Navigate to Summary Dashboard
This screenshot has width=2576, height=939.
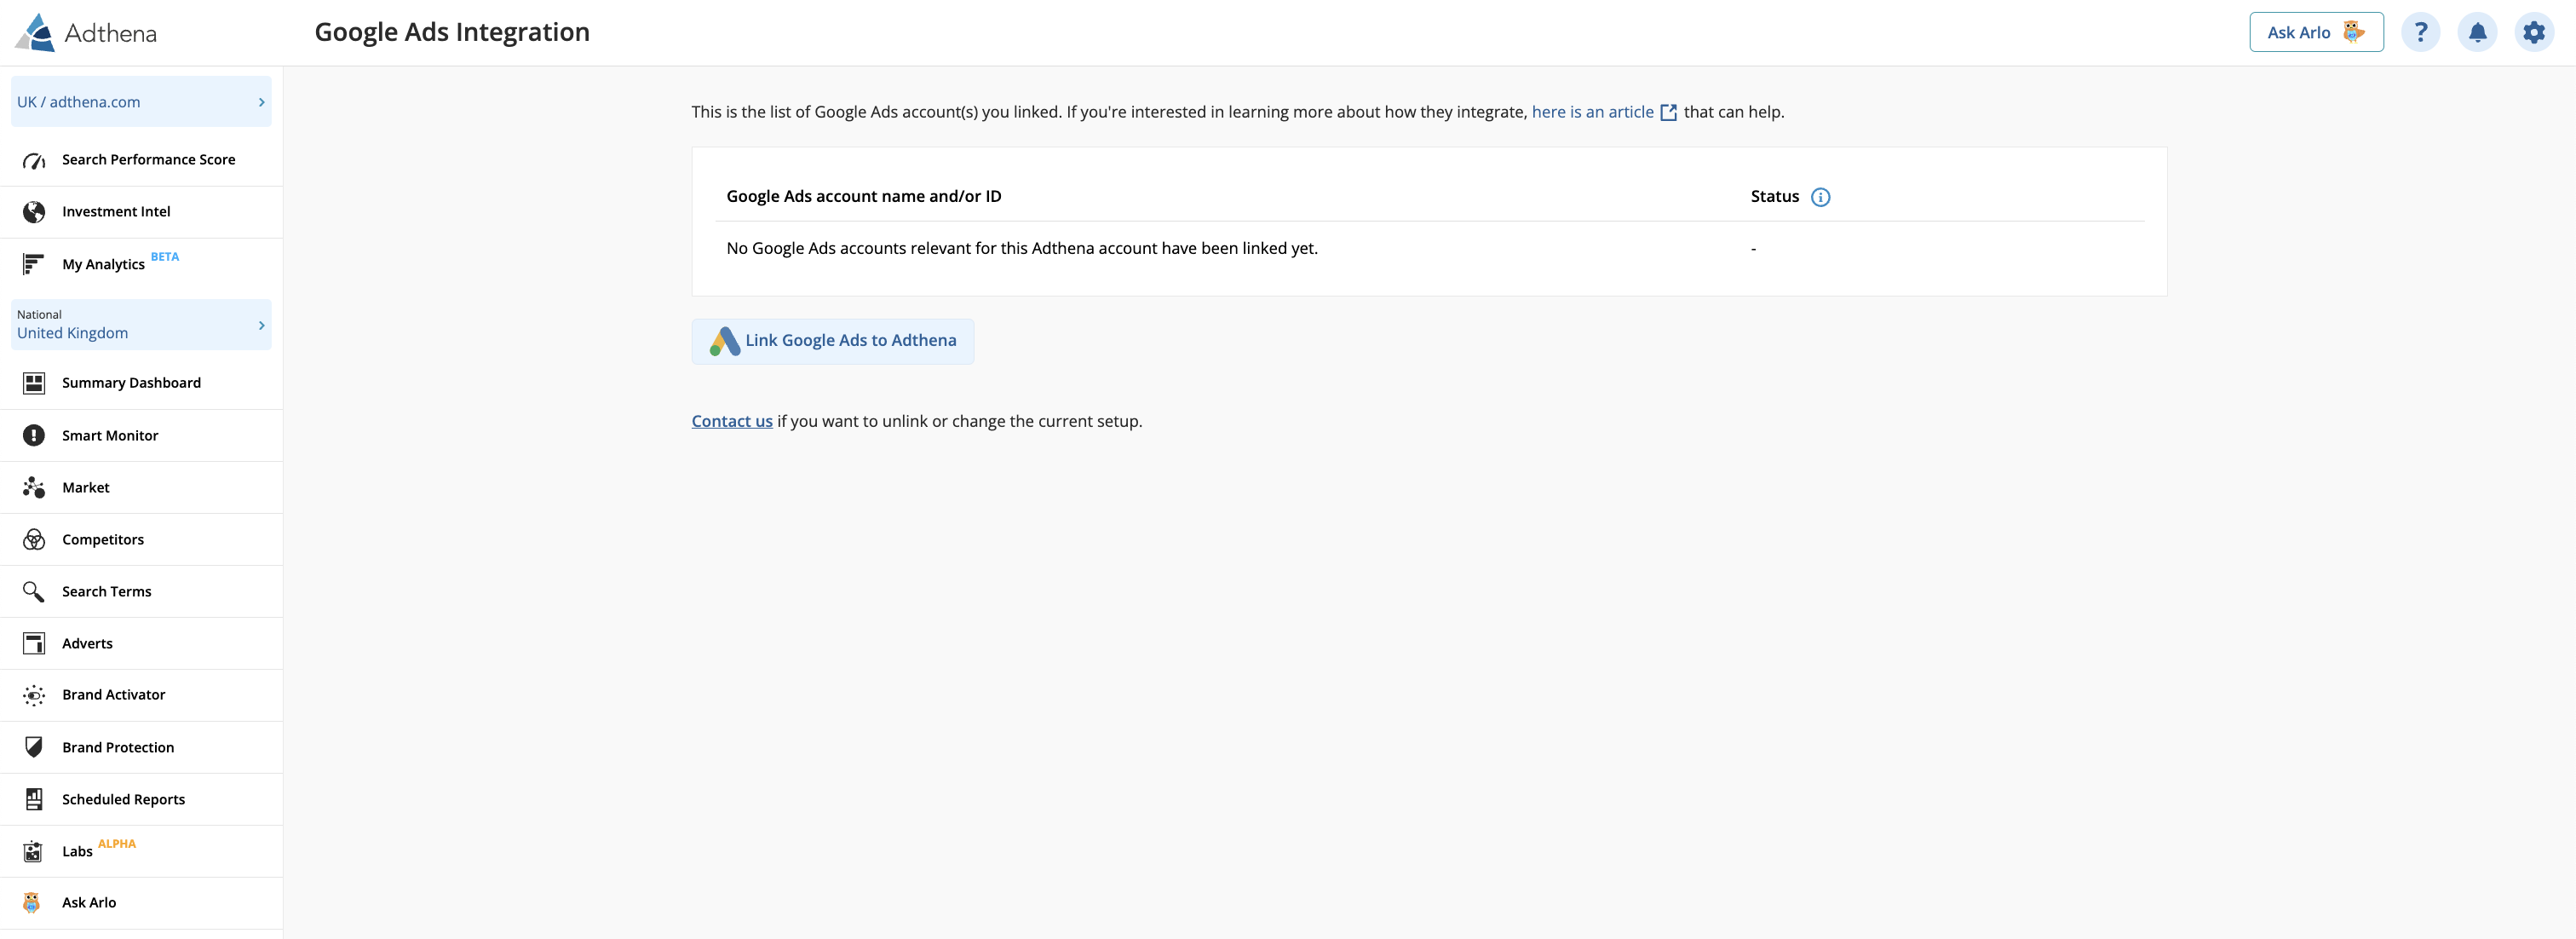pyautogui.click(x=141, y=383)
